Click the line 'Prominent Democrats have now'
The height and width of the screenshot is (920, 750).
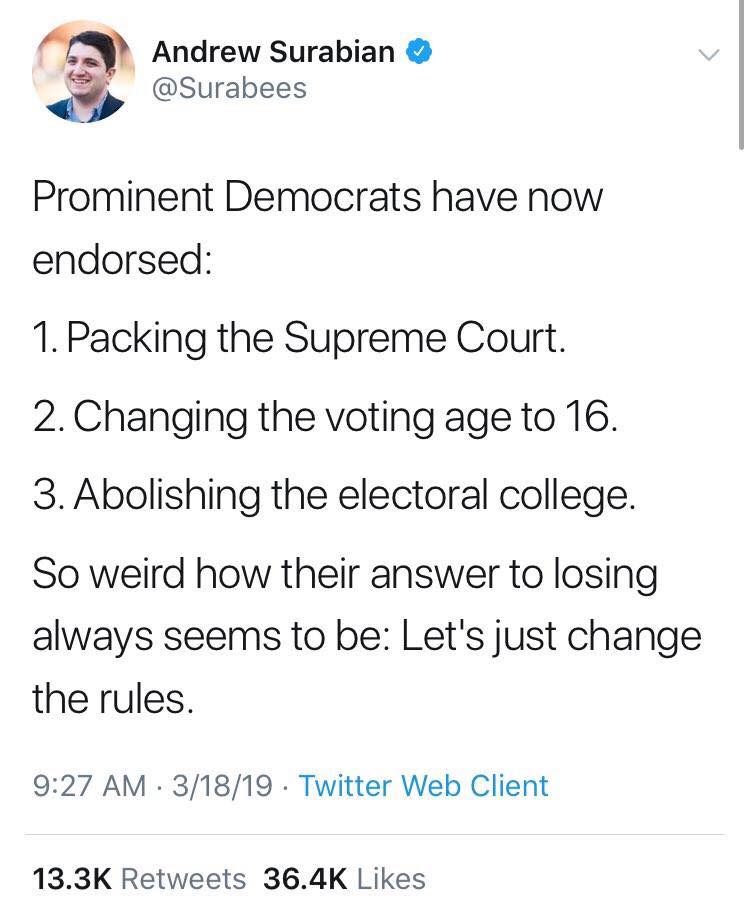[318, 196]
